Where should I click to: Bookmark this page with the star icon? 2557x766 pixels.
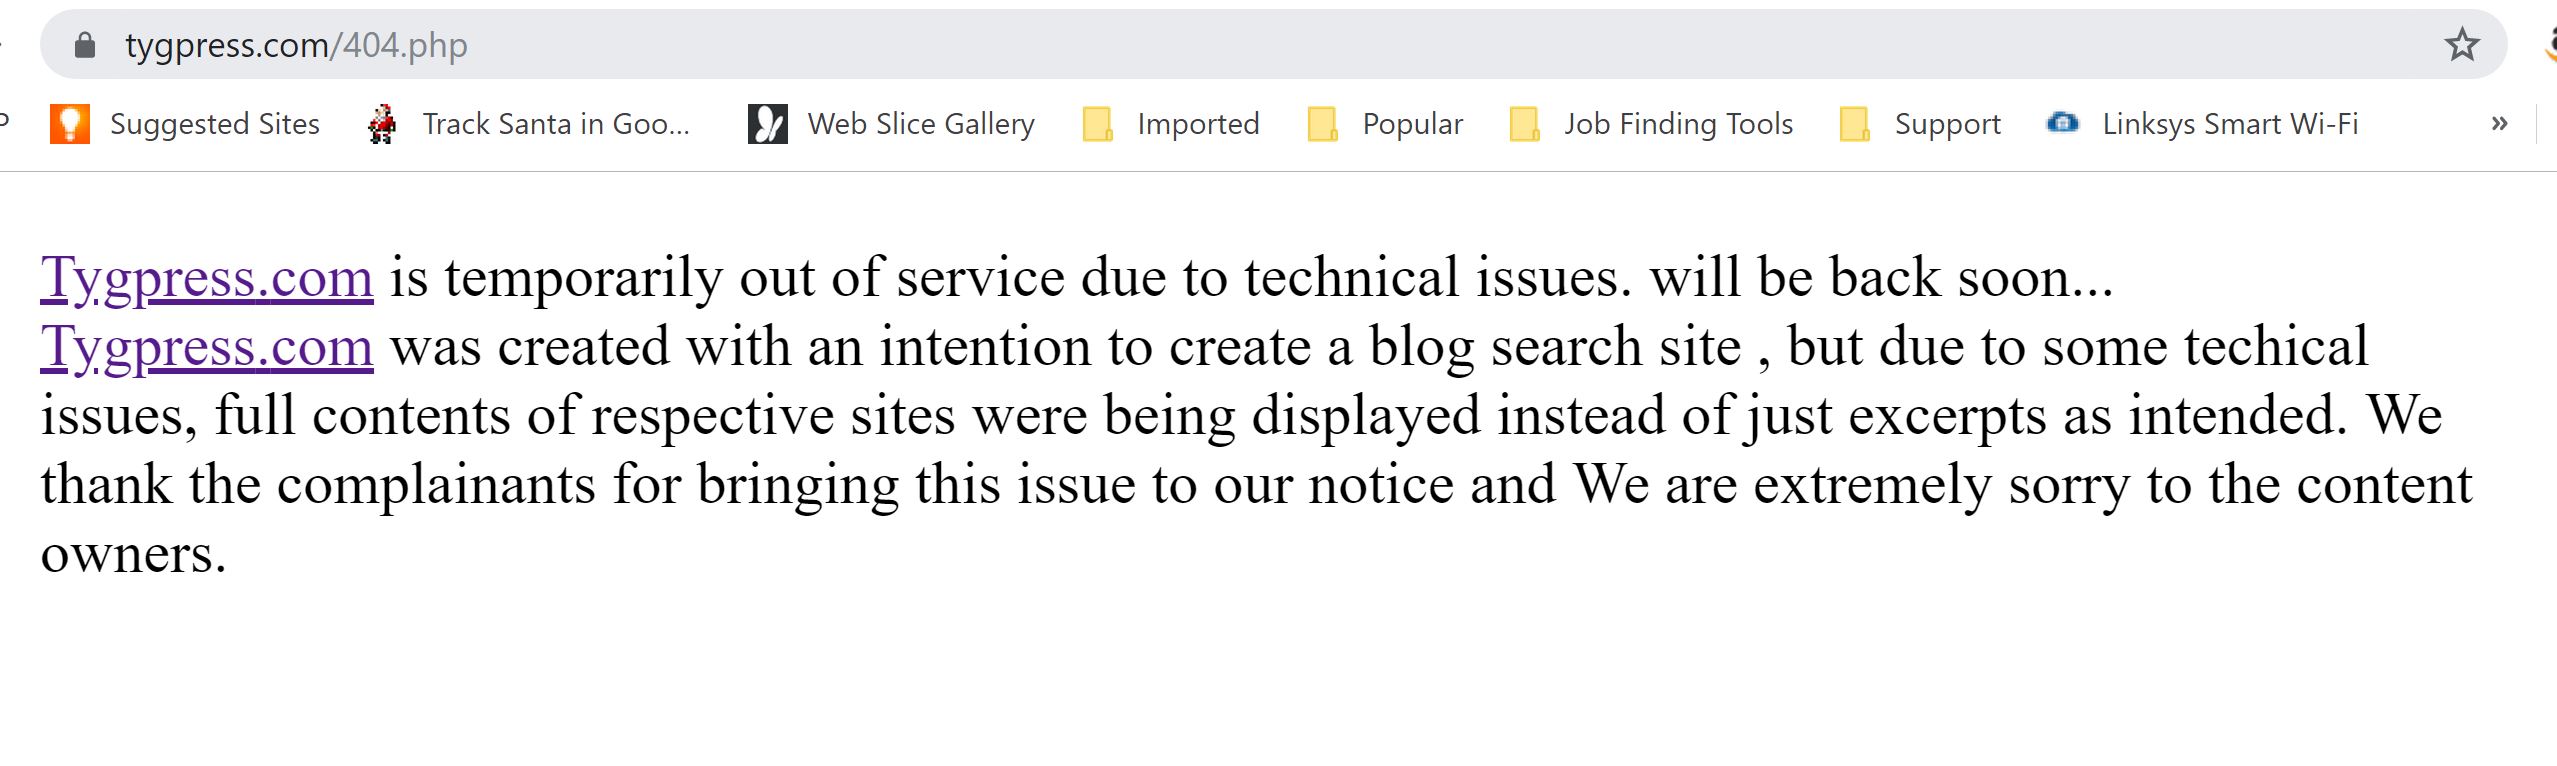coord(2461,45)
